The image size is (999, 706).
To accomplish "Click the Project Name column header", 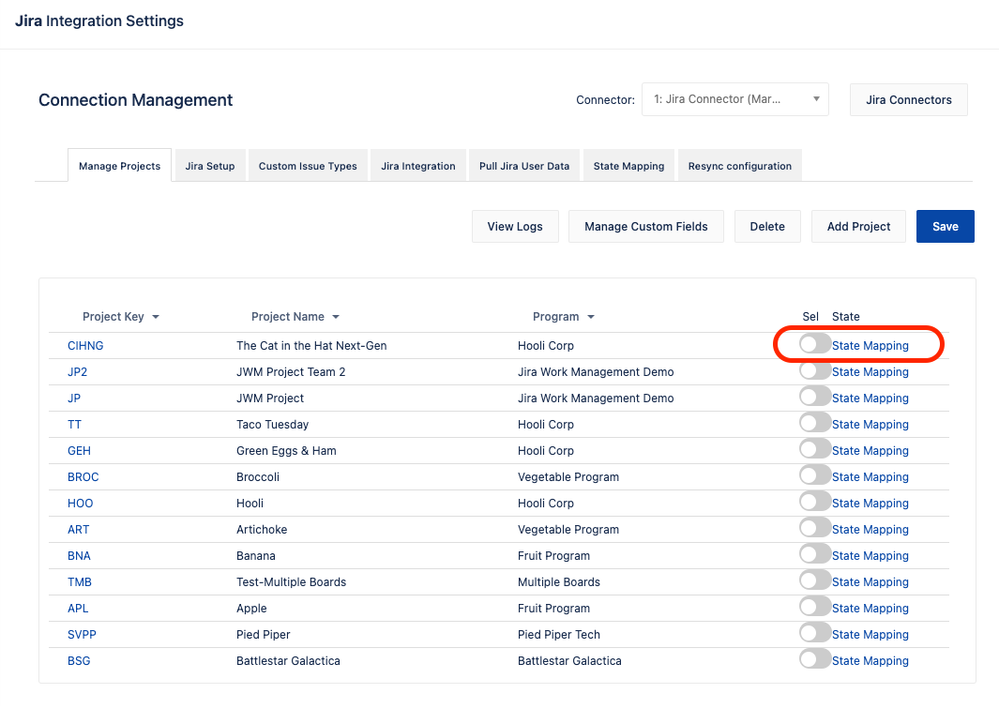I will 287,317.
